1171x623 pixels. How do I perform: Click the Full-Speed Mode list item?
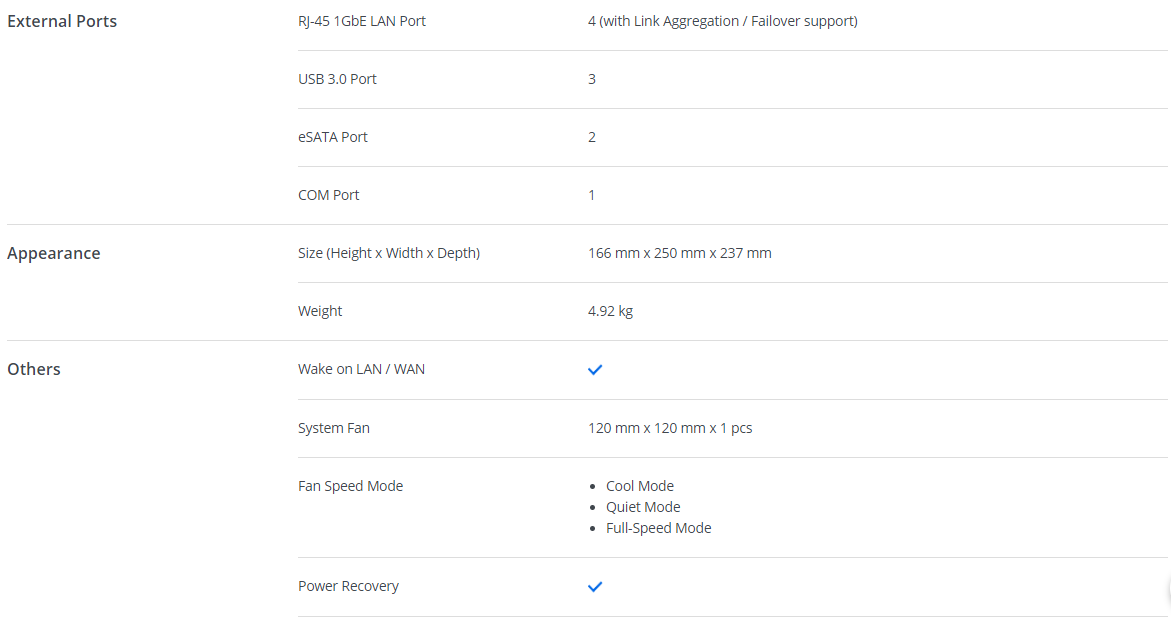tap(659, 528)
